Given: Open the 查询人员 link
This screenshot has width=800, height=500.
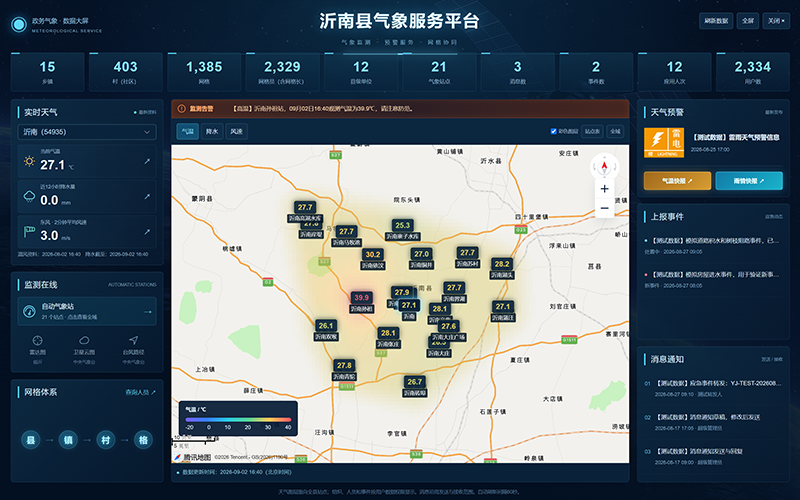Looking at the screenshot, I should (140, 392).
